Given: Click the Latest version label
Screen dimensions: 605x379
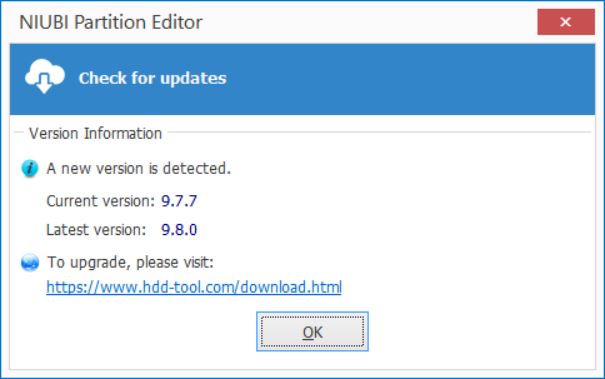Looking at the screenshot, I should tap(96, 230).
